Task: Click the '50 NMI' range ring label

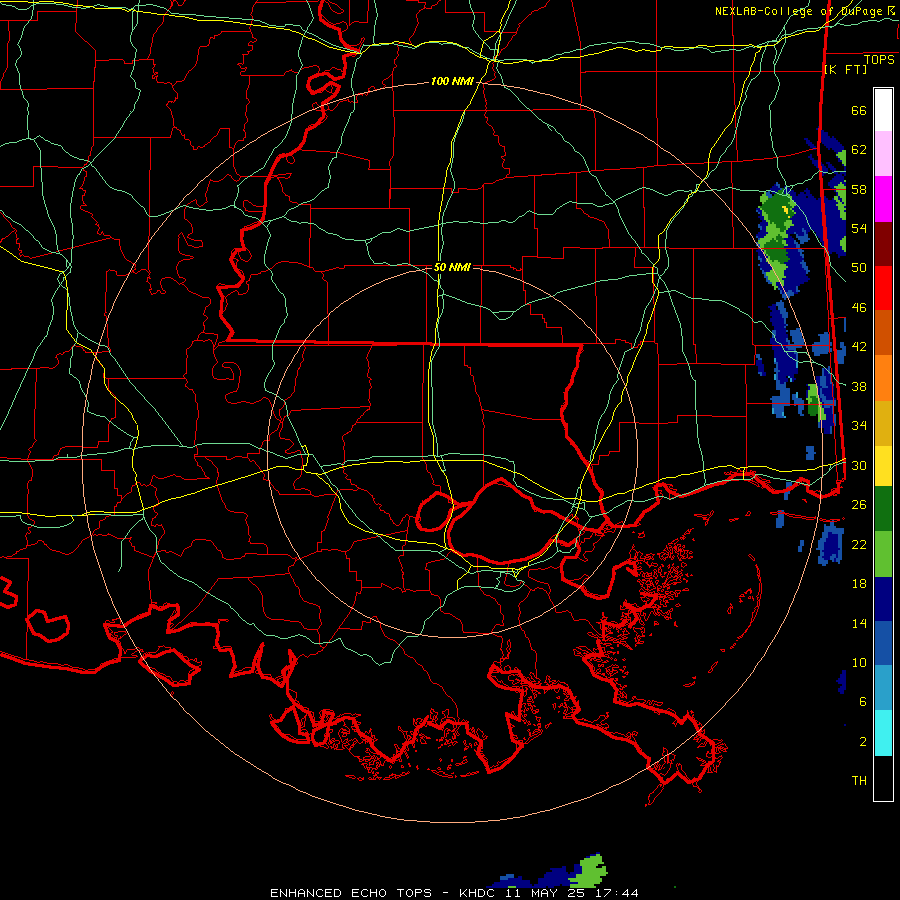Action: [452, 267]
